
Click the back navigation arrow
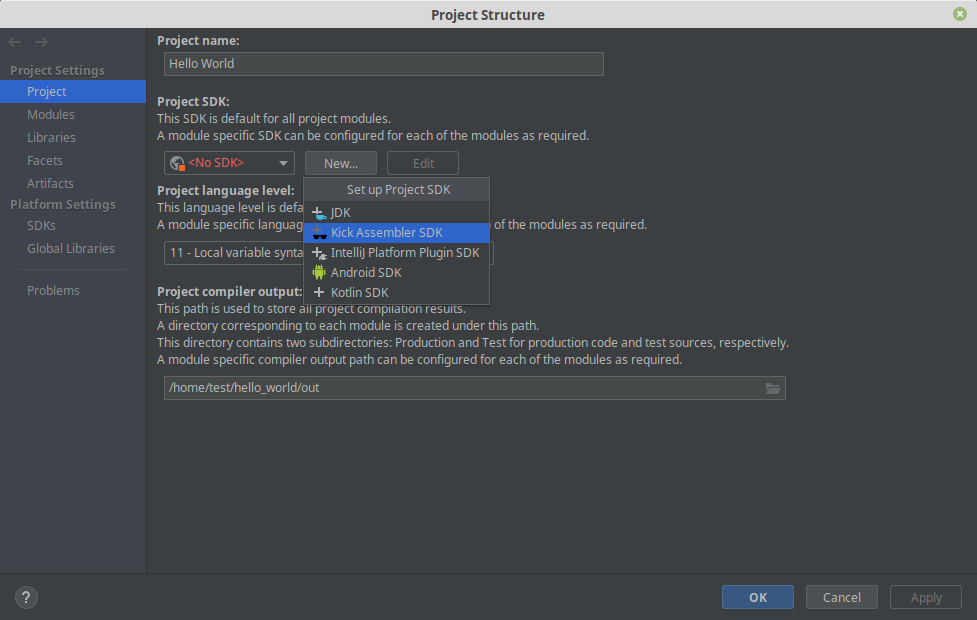pyautogui.click(x=15, y=42)
